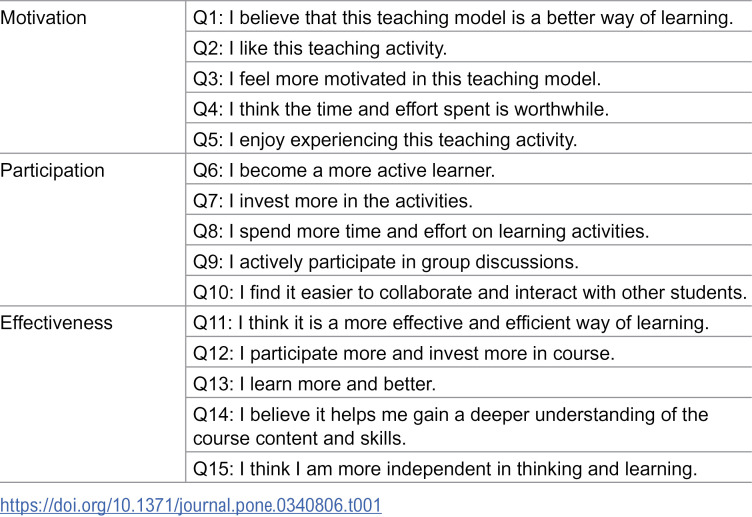This screenshot has height=517, width=752.
Task: Click Q7 about investing more in the activities
Action: 469,200
